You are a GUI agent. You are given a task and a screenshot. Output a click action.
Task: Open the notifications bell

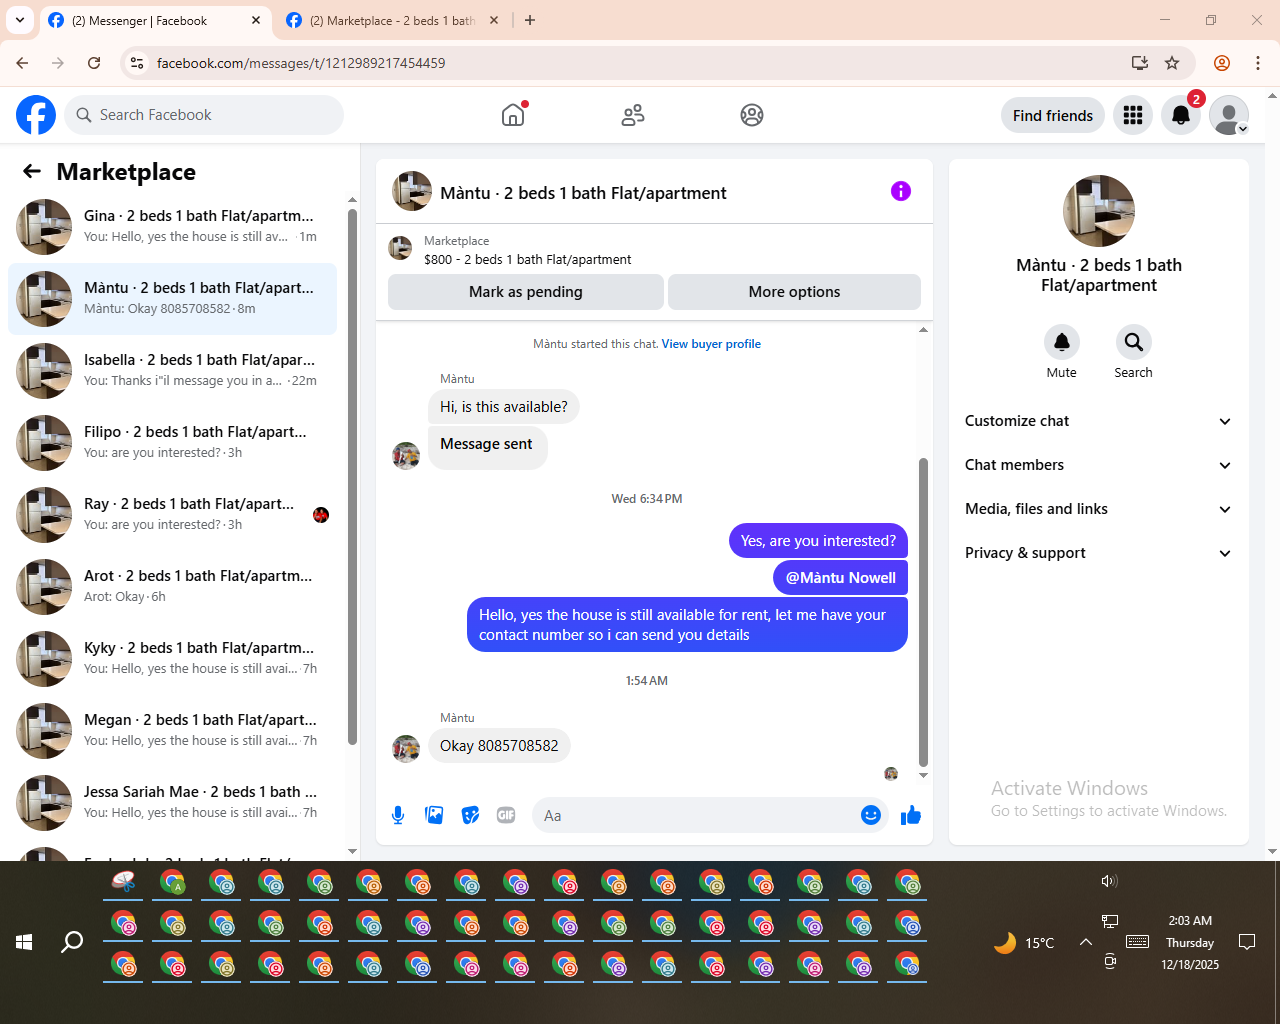click(1181, 115)
